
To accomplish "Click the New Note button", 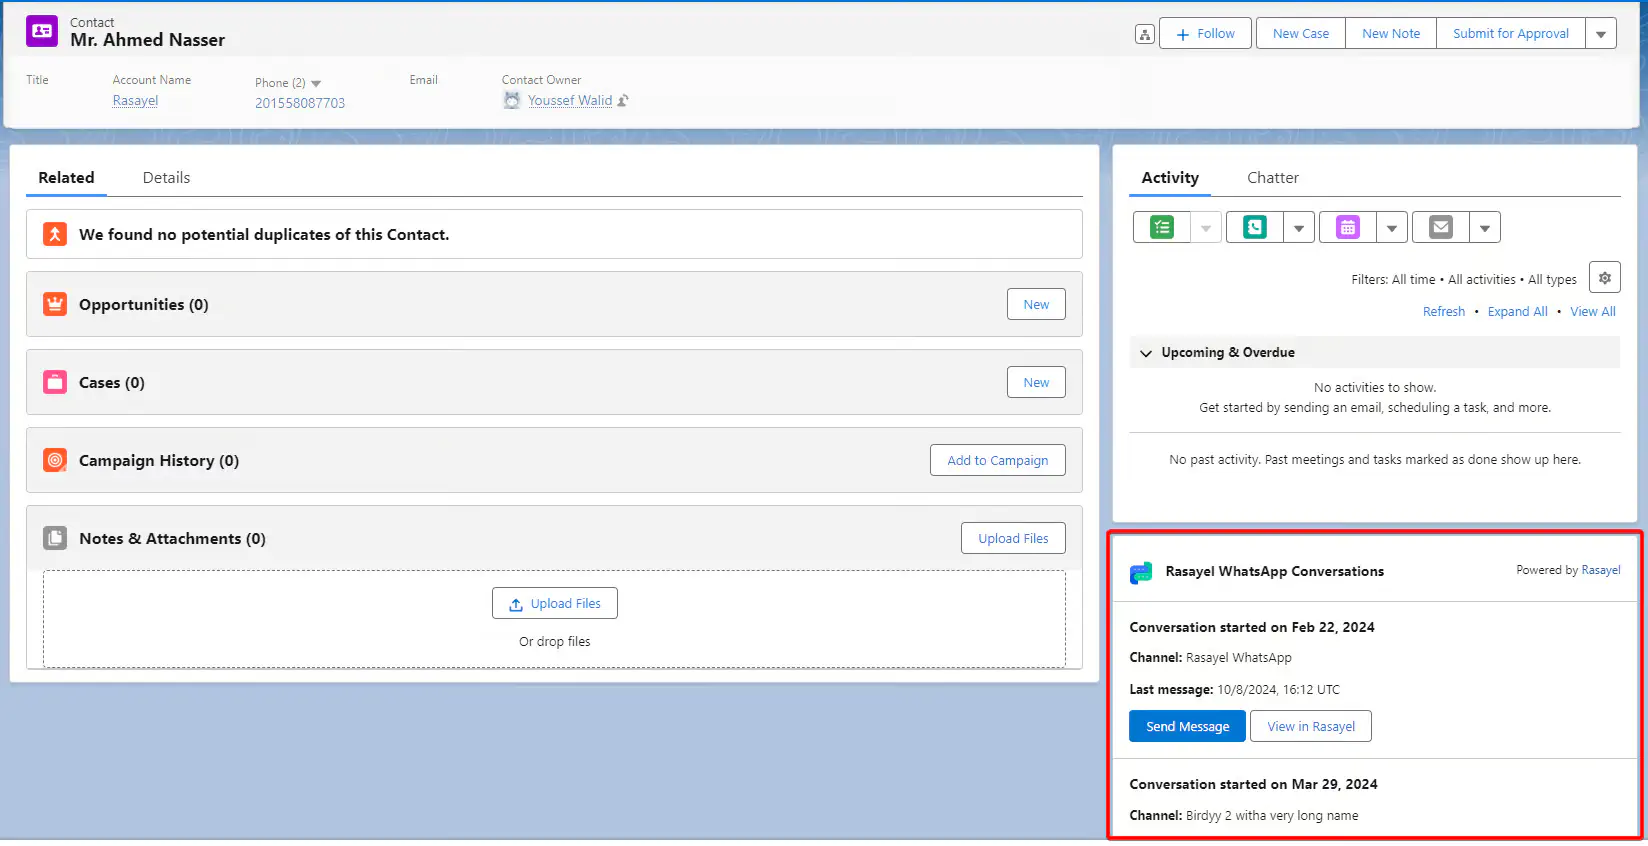I will click(x=1391, y=34).
